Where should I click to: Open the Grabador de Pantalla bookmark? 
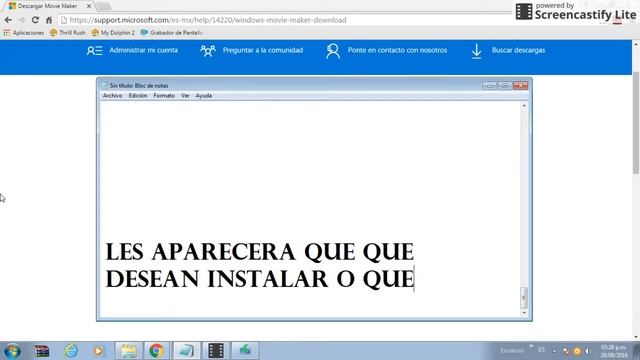point(171,33)
